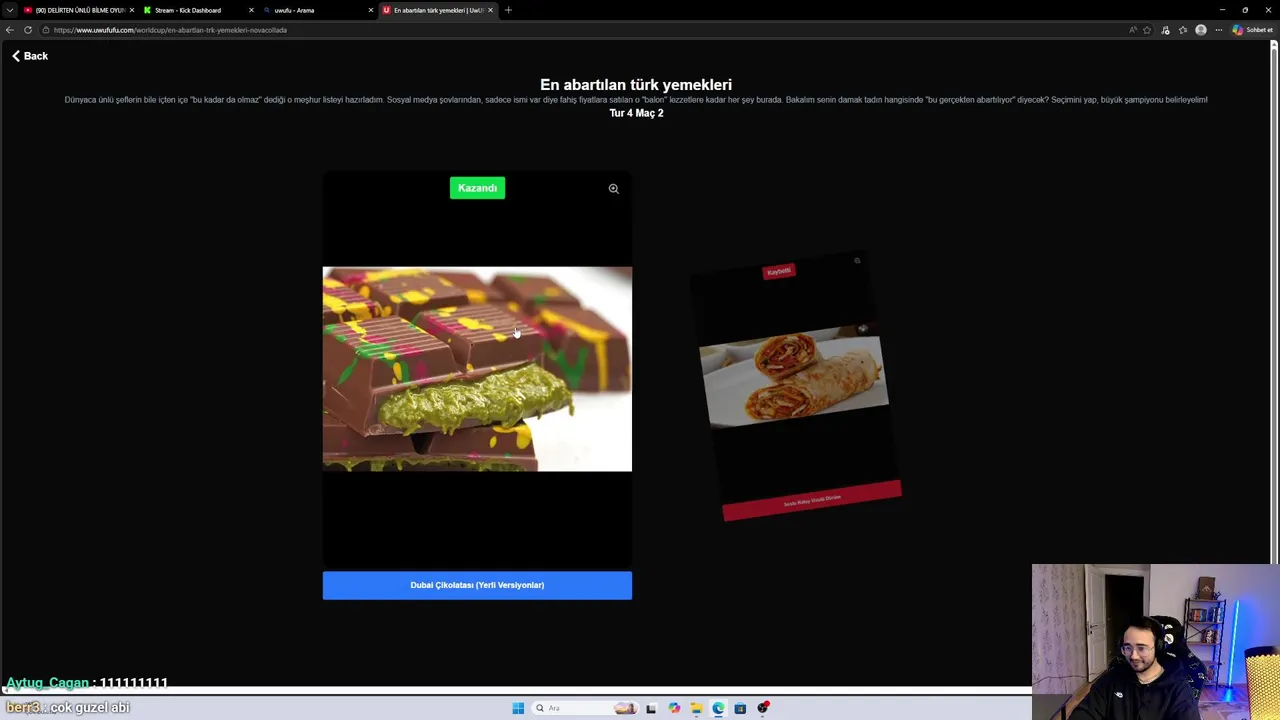Open the media control music icon
This screenshot has height=720, width=1280.
click(x=1165, y=30)
